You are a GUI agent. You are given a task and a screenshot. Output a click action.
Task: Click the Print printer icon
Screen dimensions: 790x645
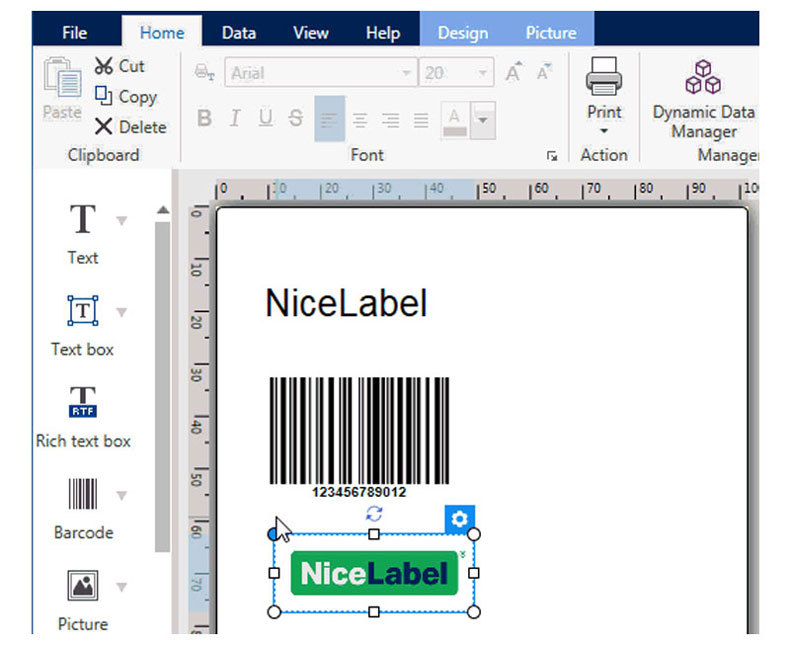coord(604,77)
